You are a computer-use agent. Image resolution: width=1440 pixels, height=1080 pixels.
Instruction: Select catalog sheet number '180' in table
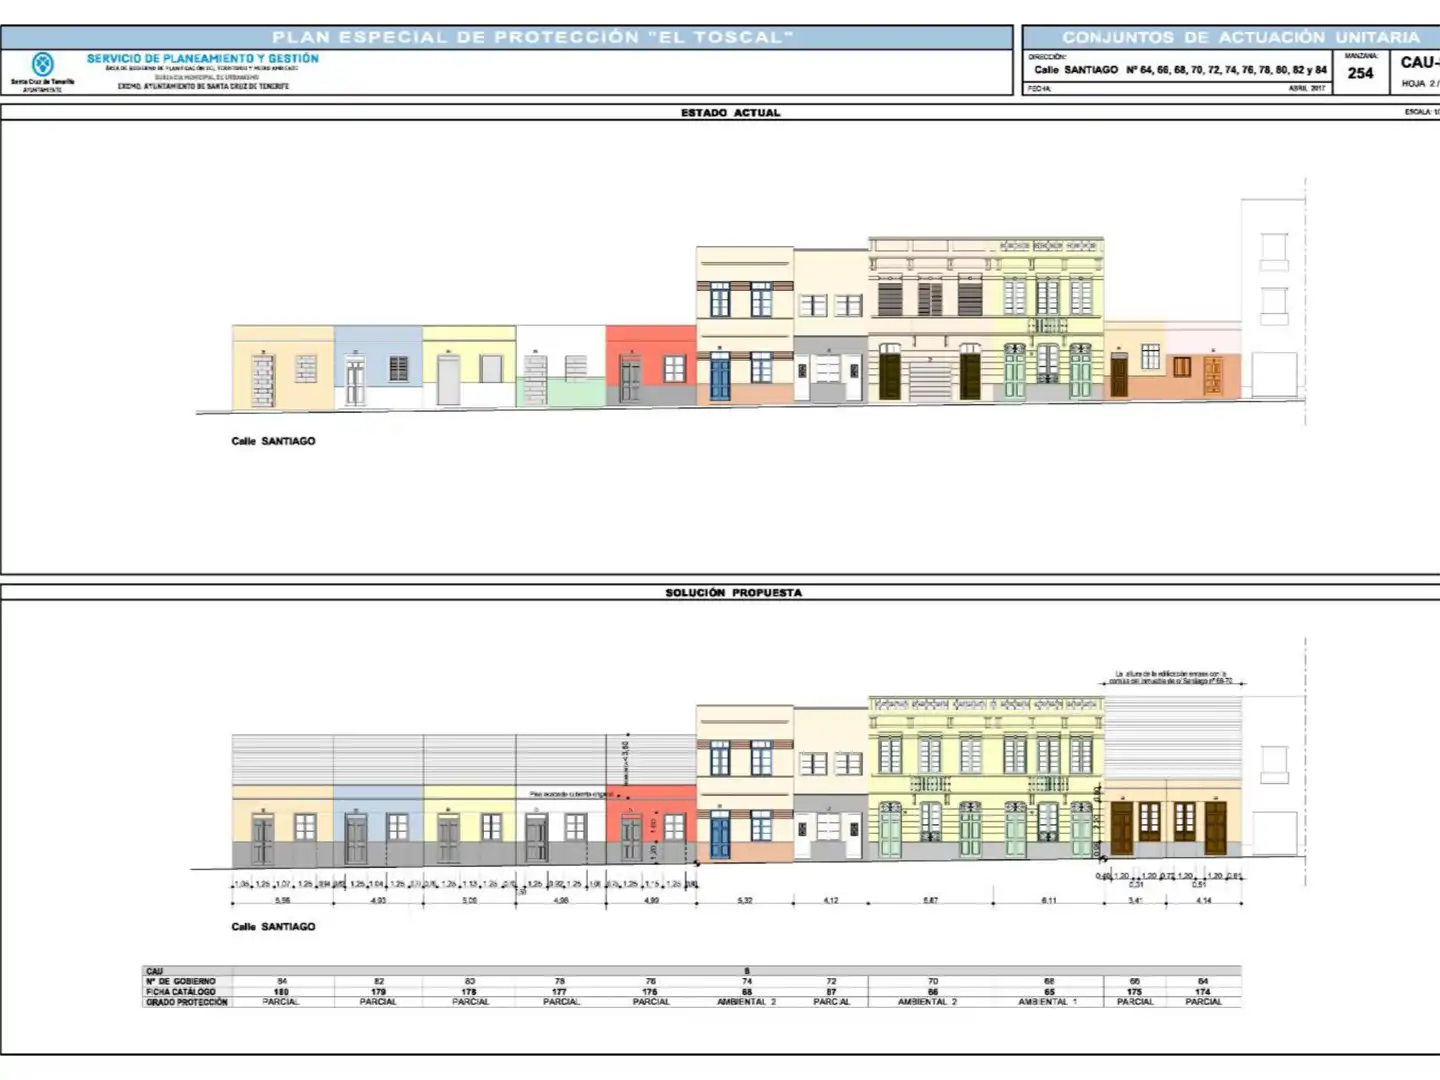[281, 992]
